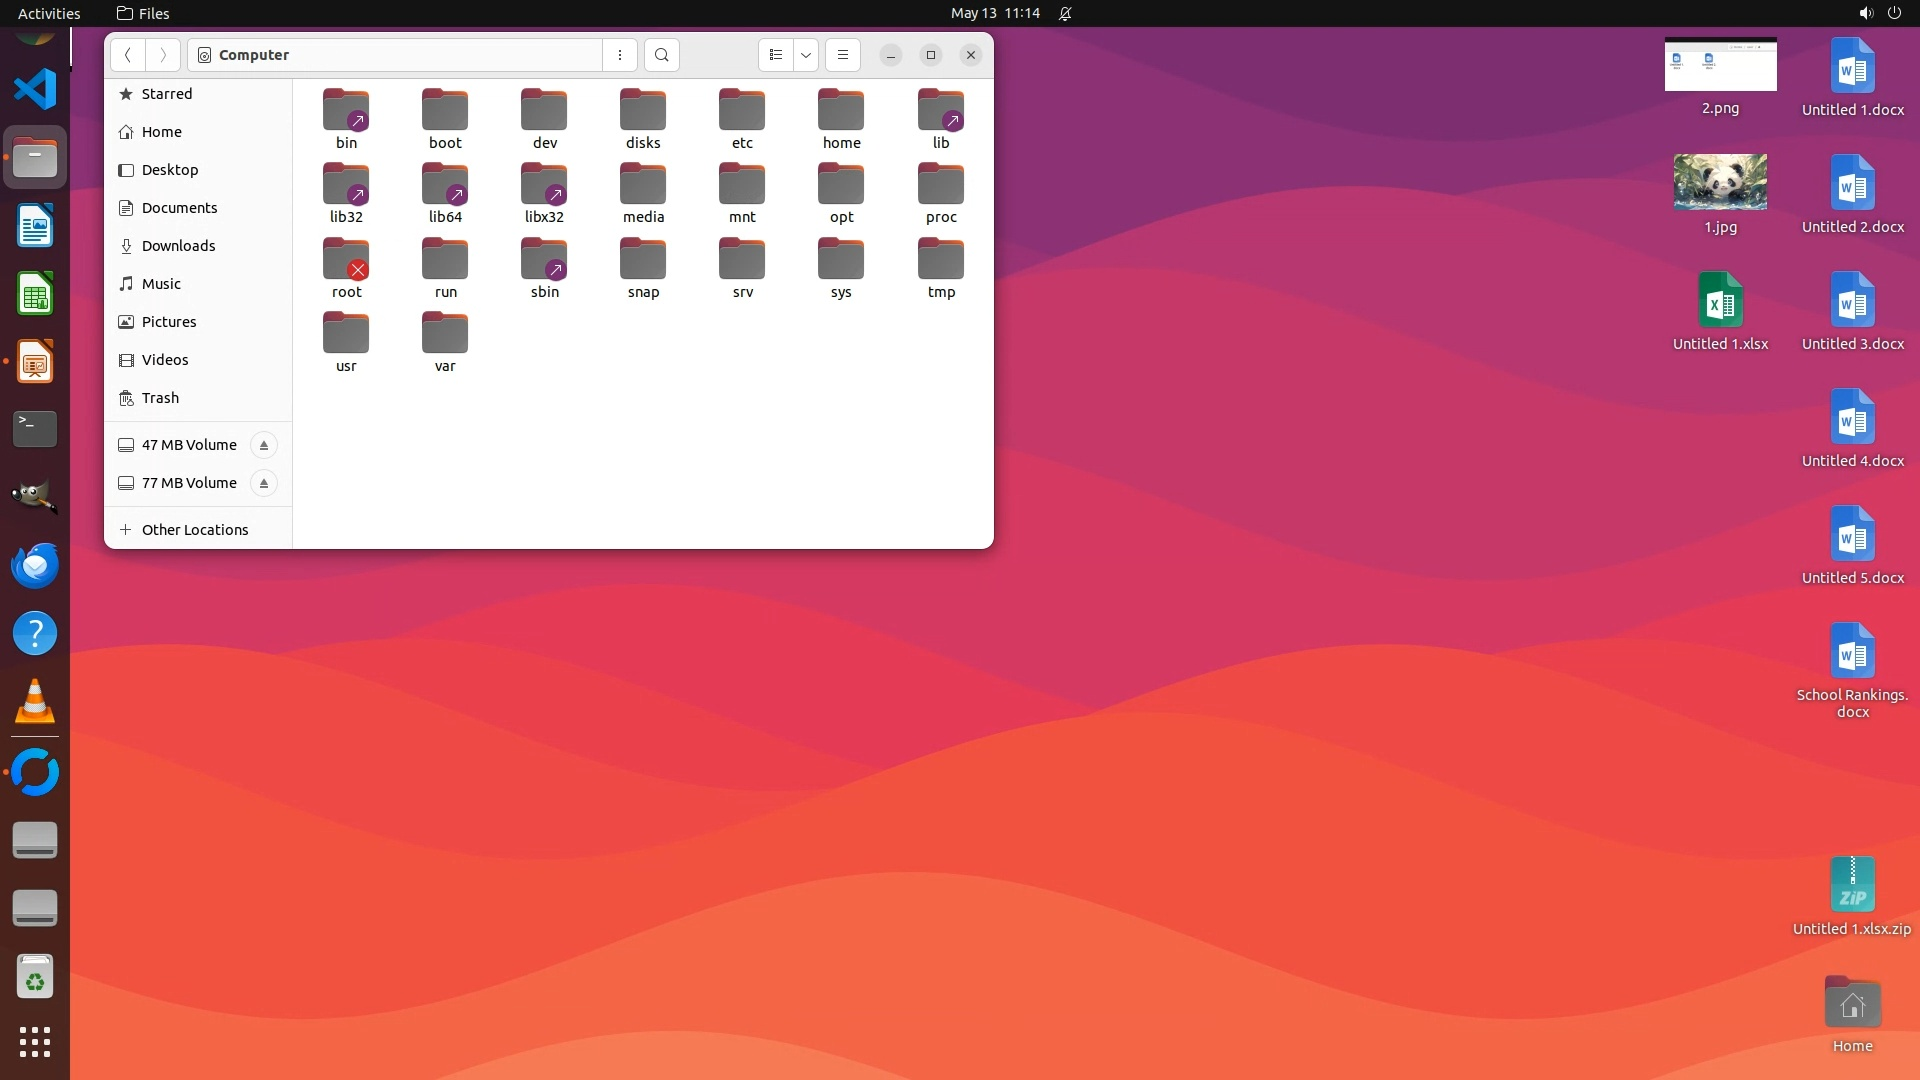Select Trash in the sidebar
The height and width of the screenshot is (1080, 1920).
point(160,398)
